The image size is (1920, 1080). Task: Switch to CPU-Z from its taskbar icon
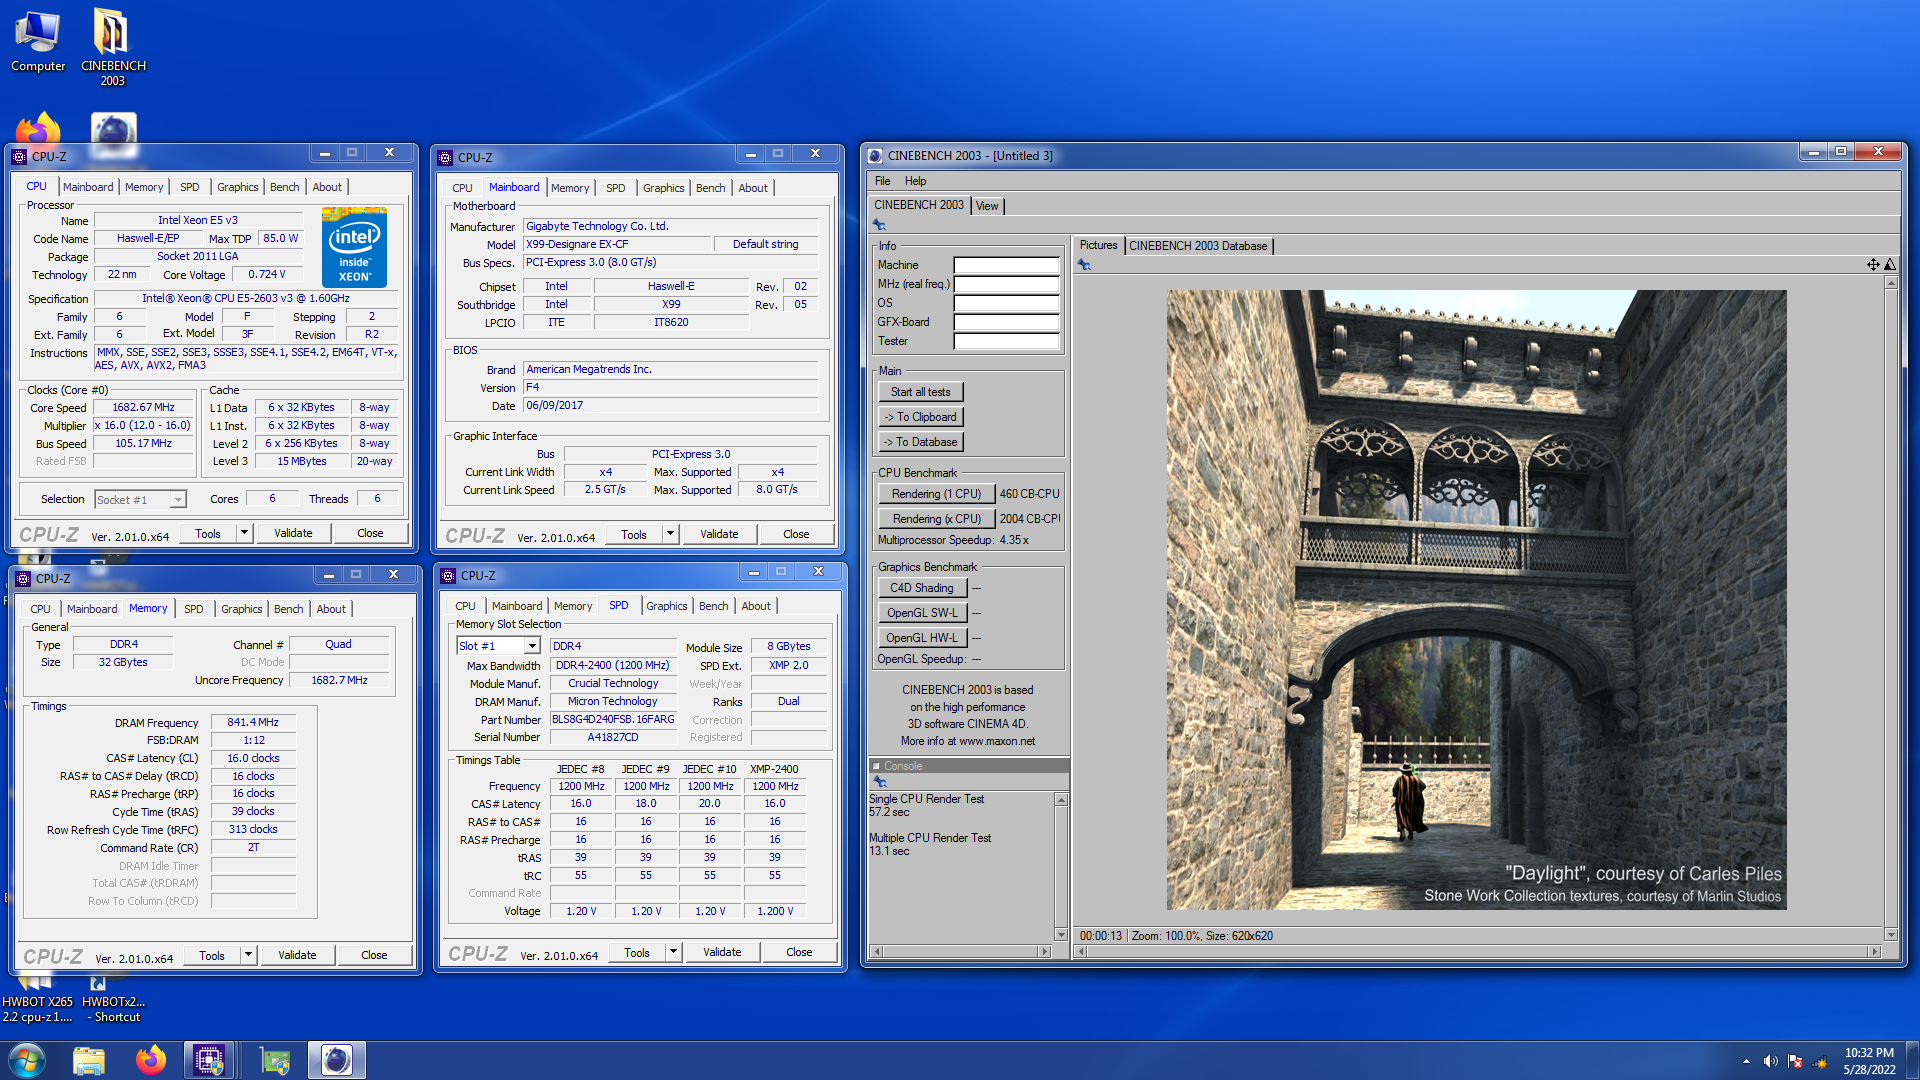tap(209, 1060)
